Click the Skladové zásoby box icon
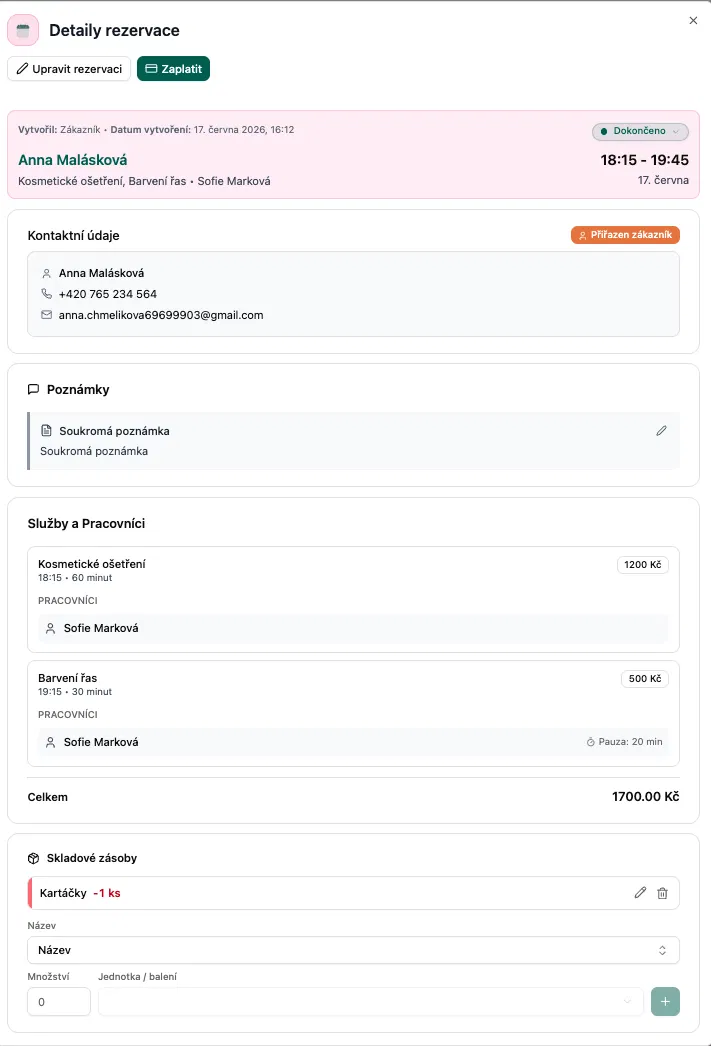This screenshot has width=711, height=1046. pos(33,859)
